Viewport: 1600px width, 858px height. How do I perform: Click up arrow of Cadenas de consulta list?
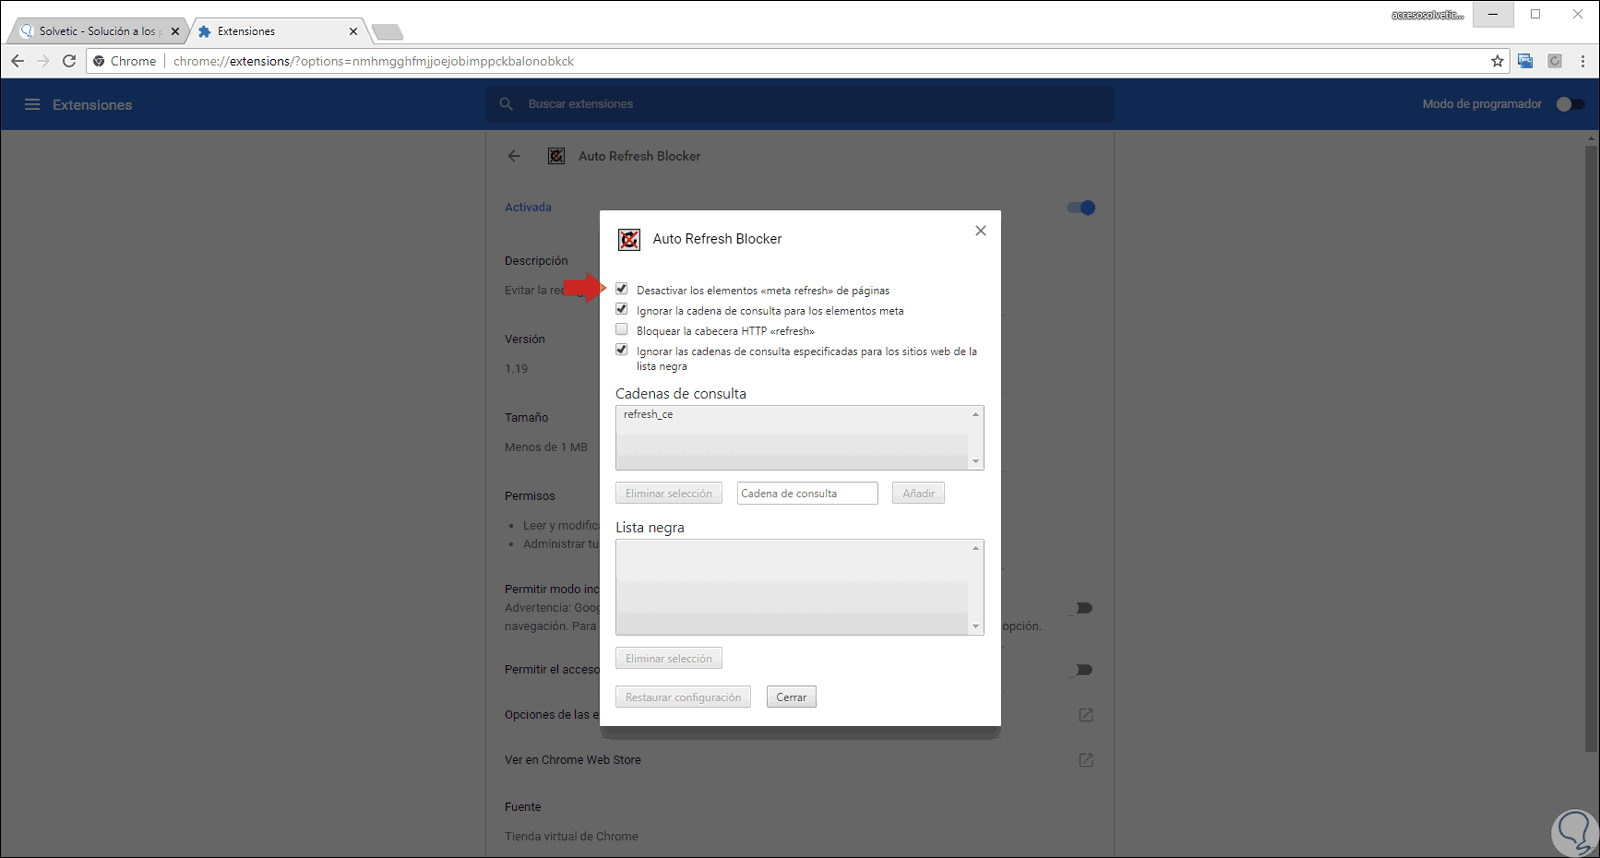pyautogui.click(x=976, y=414)
